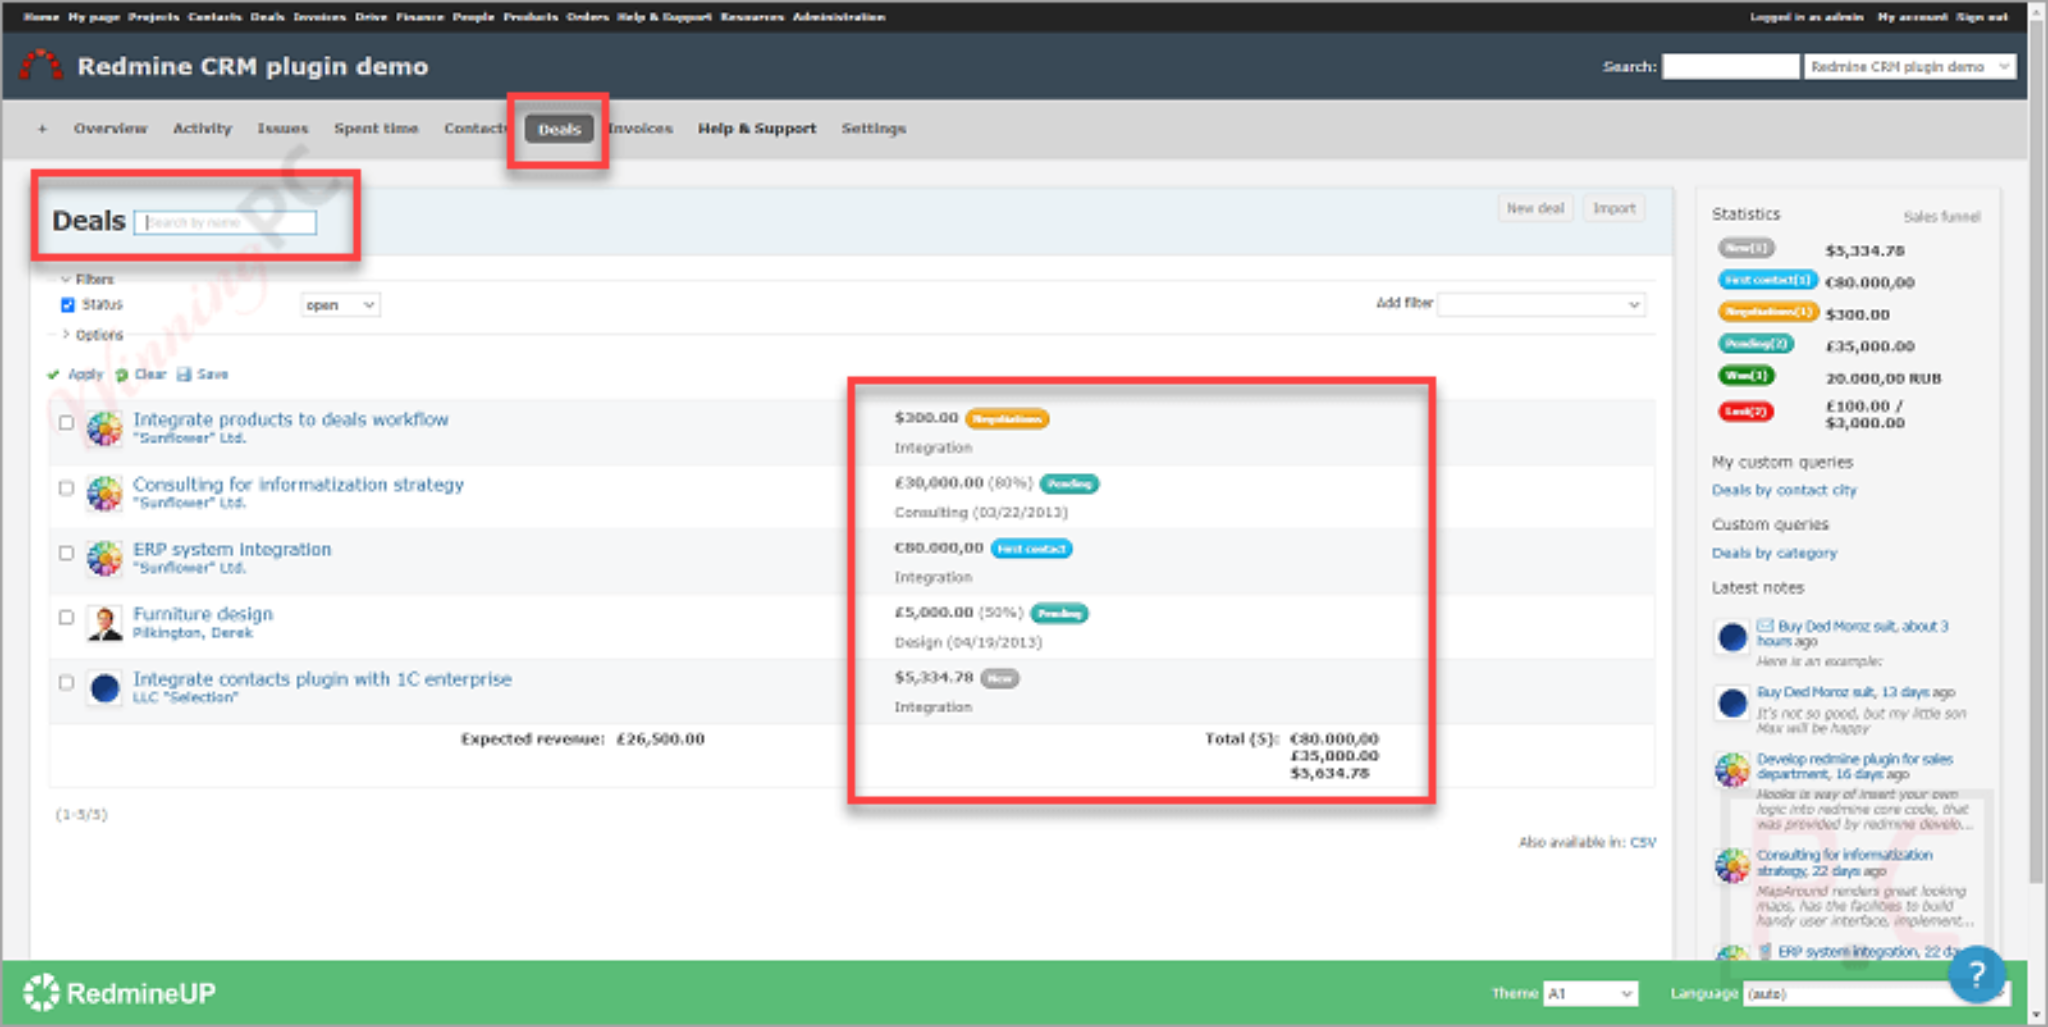Click Administration in top menu
This screenshot has height=1027, width=2048.
pos(838,16)
